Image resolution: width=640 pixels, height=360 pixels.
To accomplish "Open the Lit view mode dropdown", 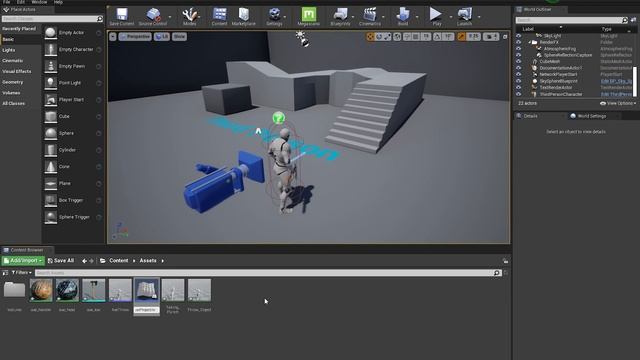I will [162, 36].
